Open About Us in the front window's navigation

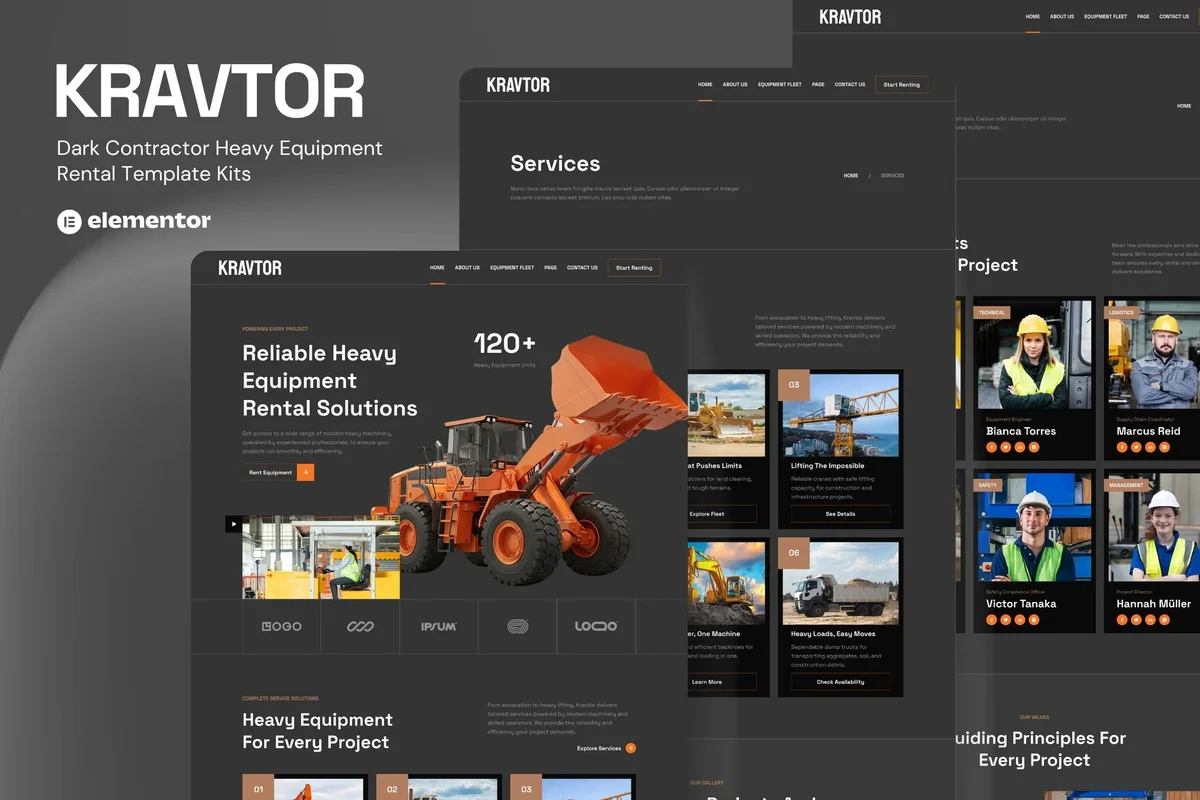click(467, 268)
